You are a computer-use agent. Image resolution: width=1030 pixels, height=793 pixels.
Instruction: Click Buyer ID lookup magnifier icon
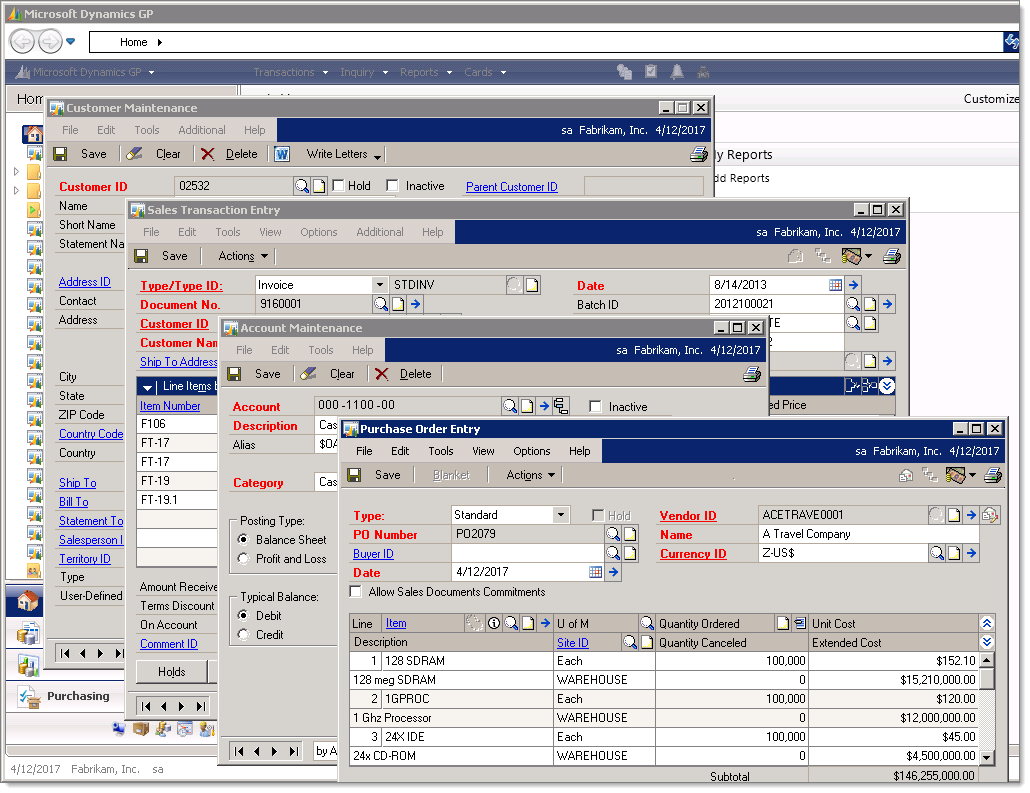[612, 553]
